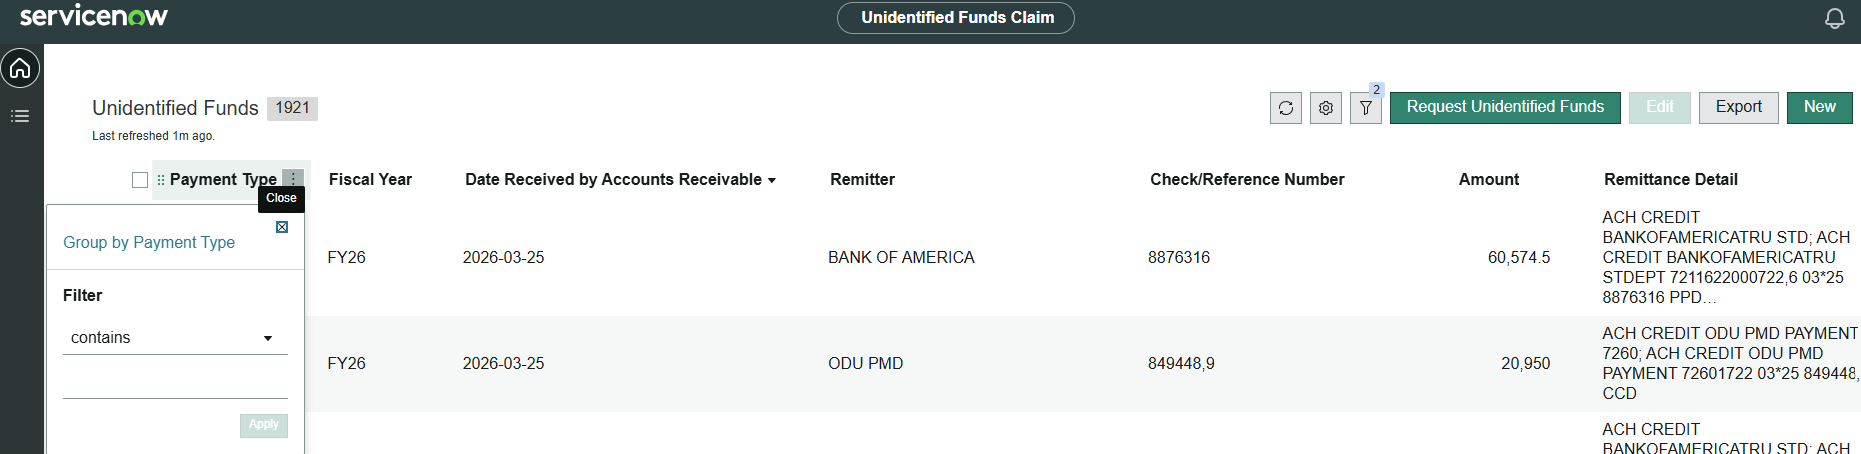Click the Apply filter button
The width and height of the screenshot is (1861, 454).
click(264, 425)
